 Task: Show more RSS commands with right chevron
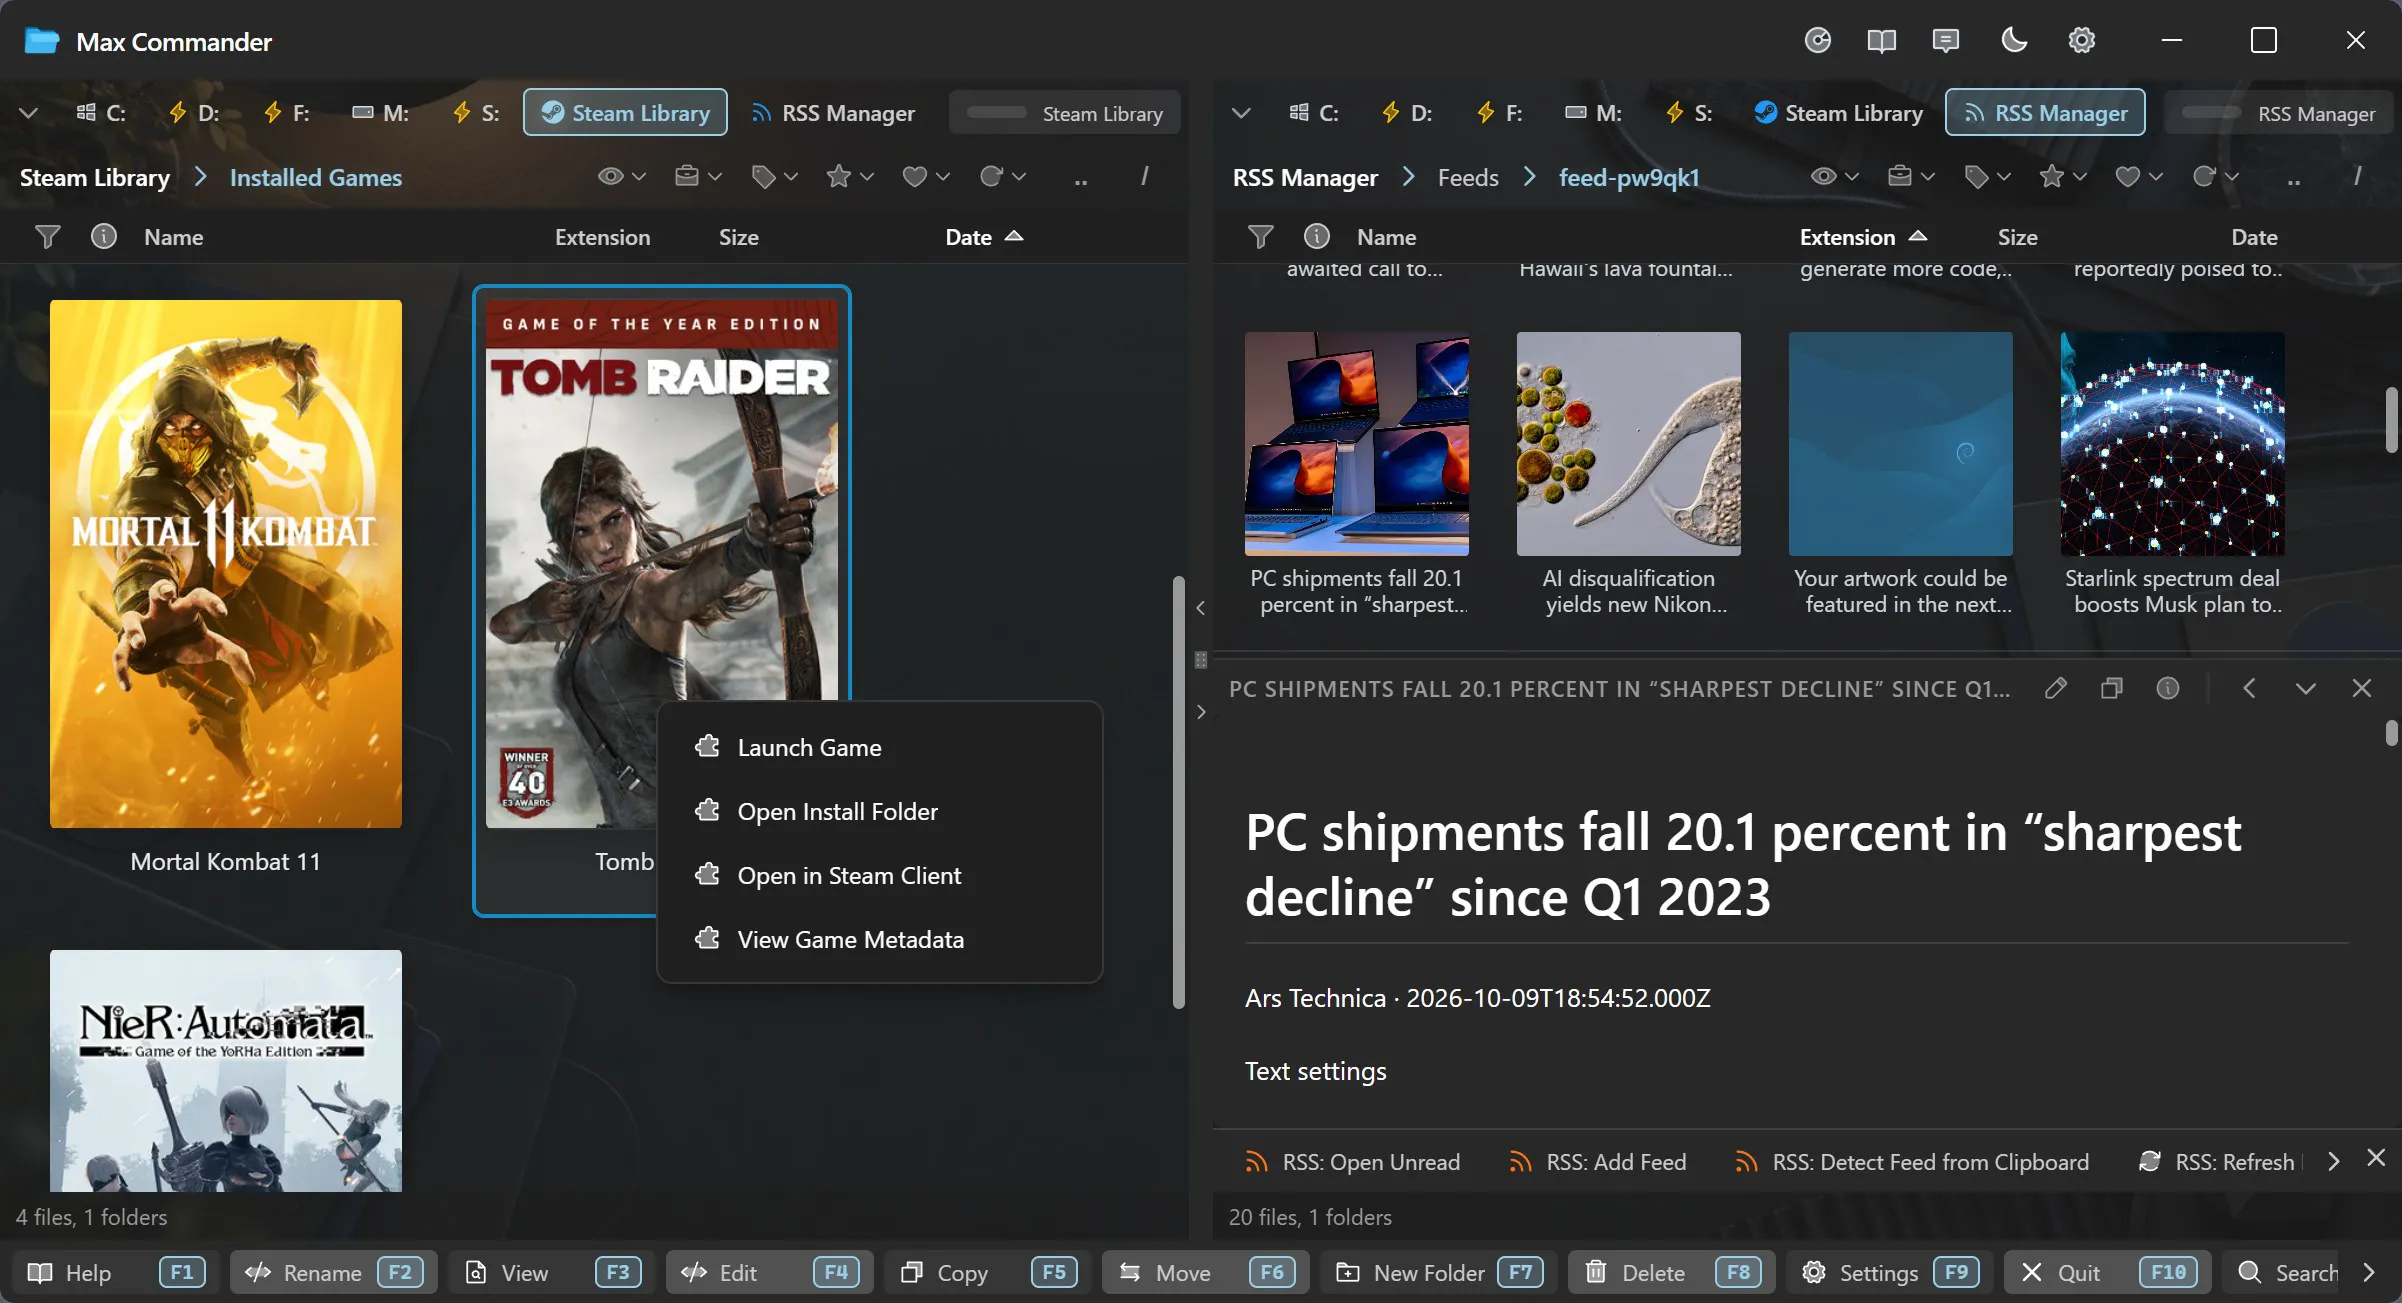tap(2333, 1161)
